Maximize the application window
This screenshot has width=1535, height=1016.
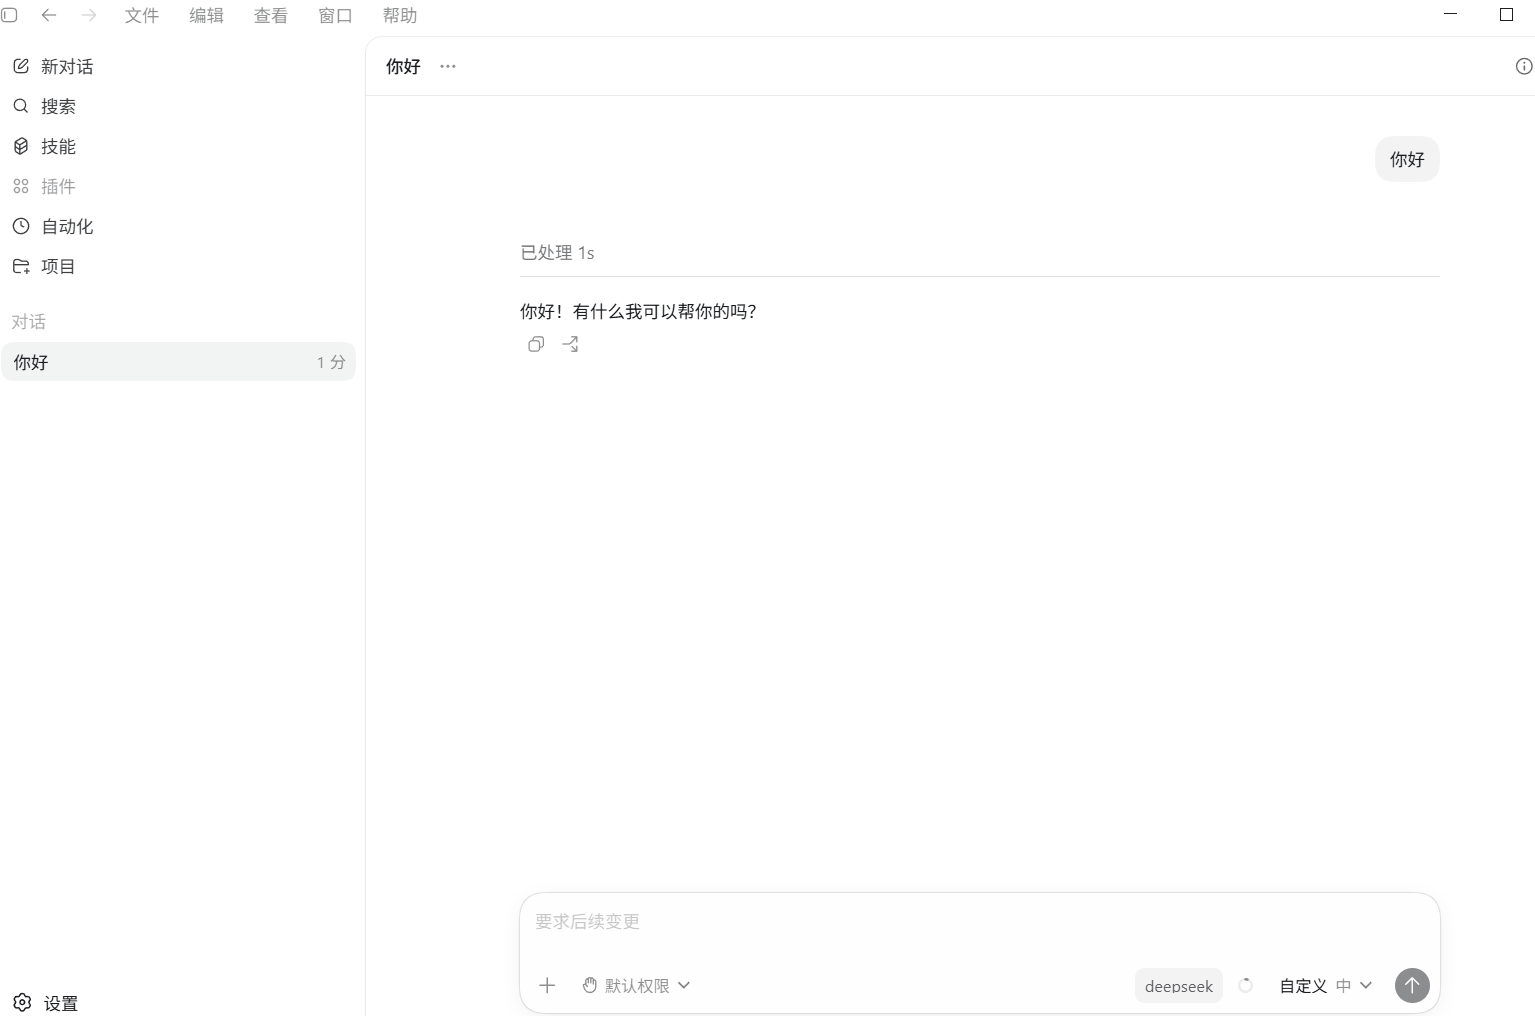point(1506,14)
